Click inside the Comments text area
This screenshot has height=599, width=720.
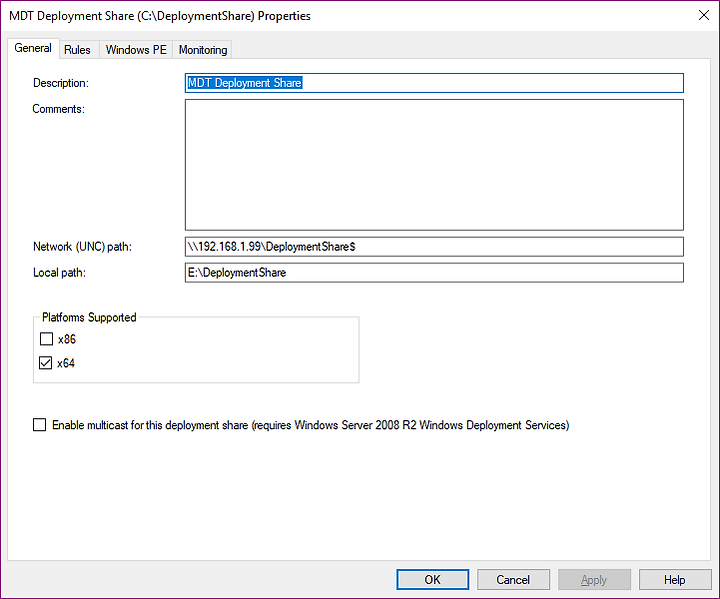(434, 165)
